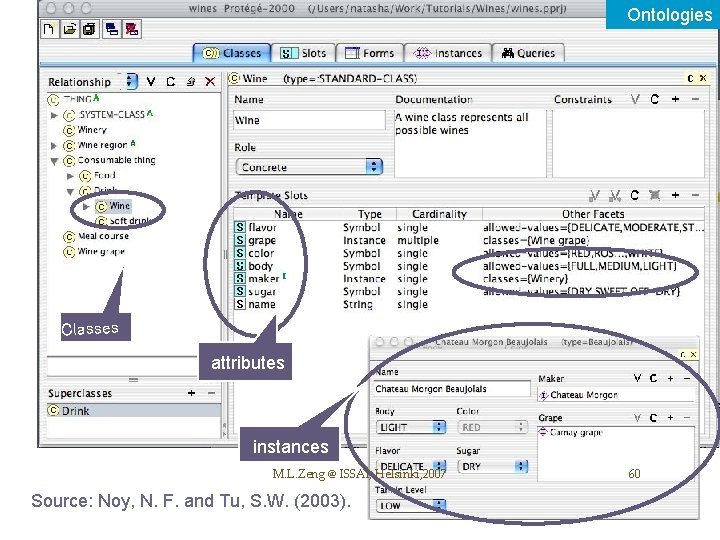Select the Meal course class
The width and height of the screenshot is (720, 540).
pyautogui.click(x=96, y=236)
